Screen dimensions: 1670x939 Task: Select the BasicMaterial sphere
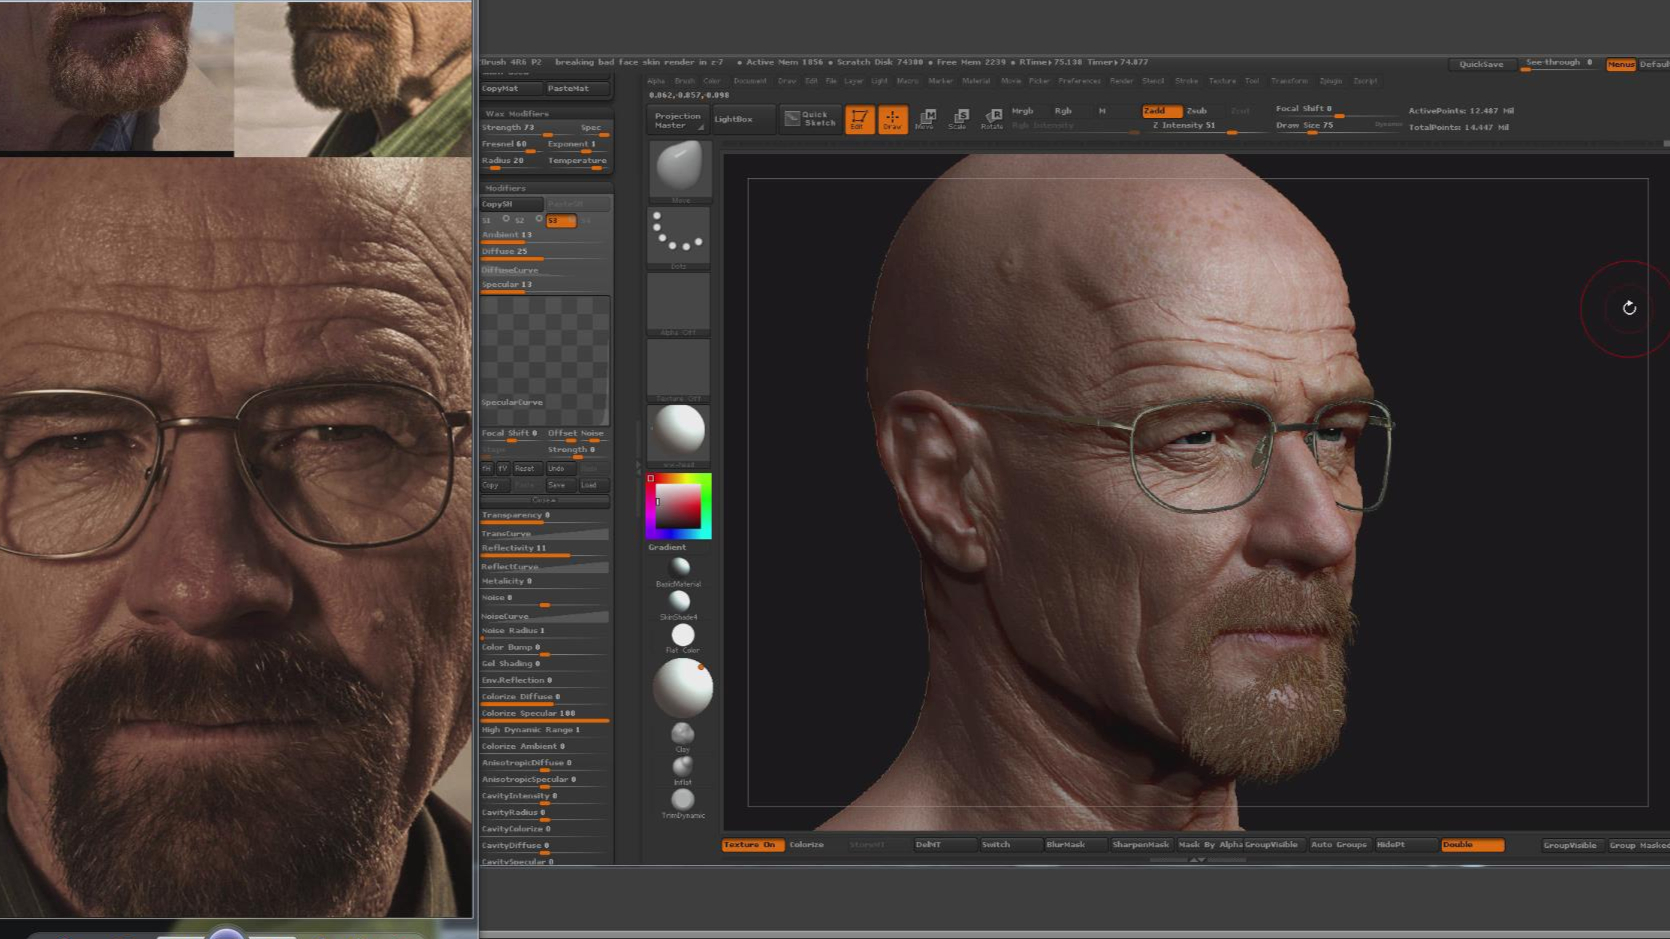tap(679, 567)
